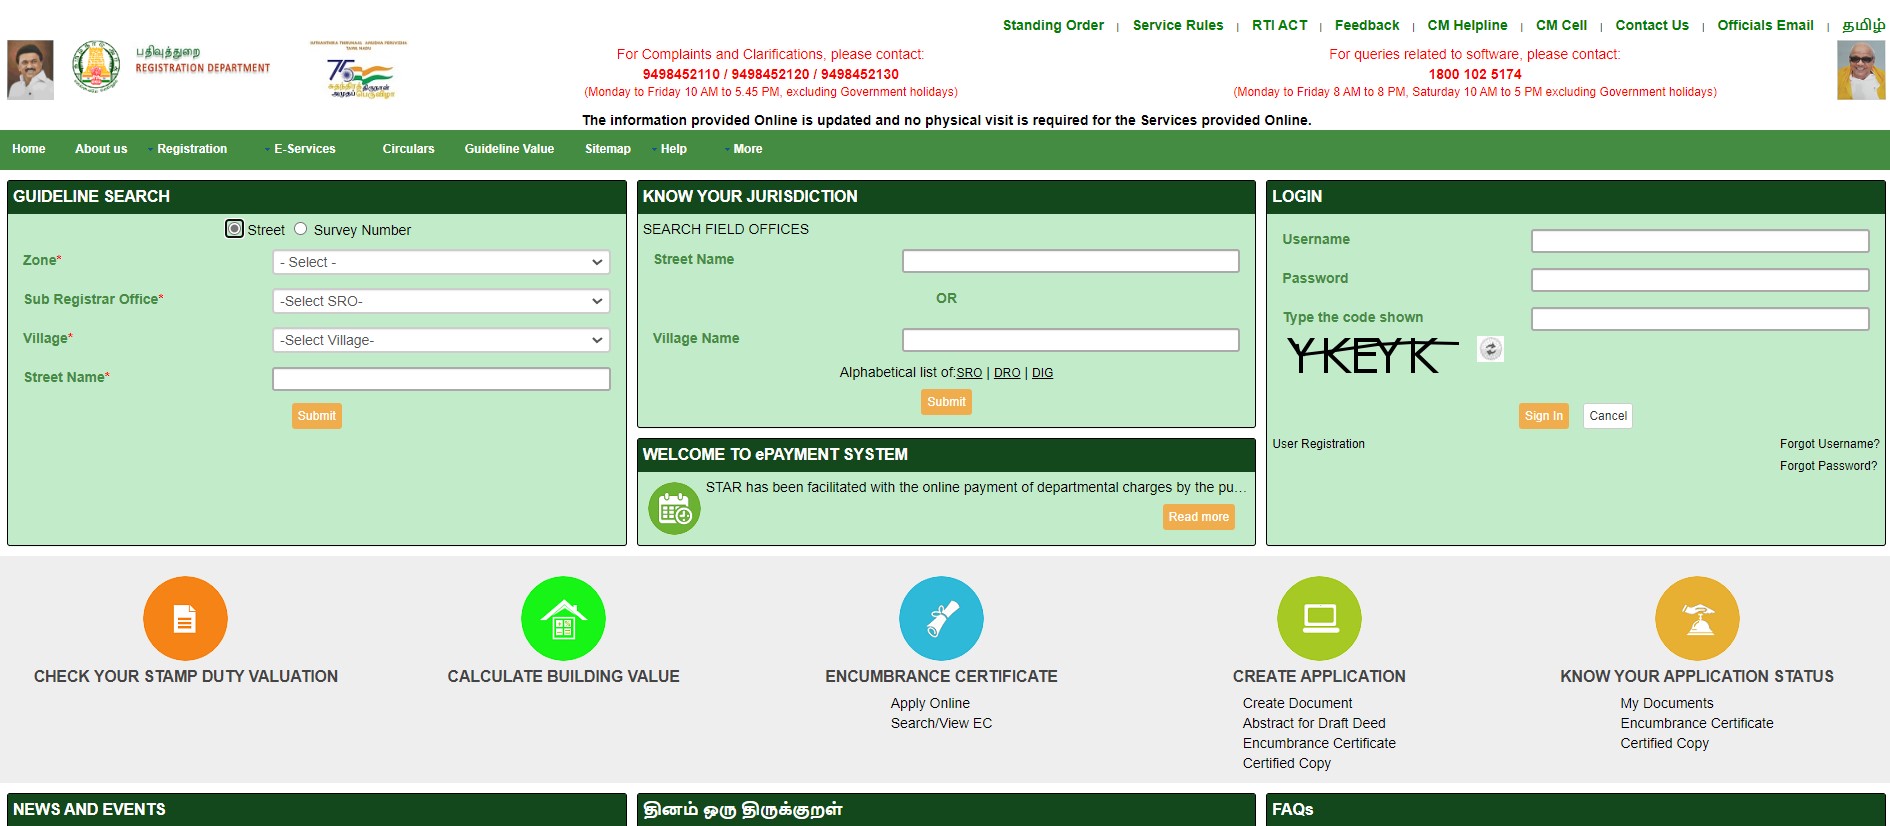The width and height of the screenshot is (1890, 826).
Task: Click Read more in ePayment section
Action: point(1198,517)
